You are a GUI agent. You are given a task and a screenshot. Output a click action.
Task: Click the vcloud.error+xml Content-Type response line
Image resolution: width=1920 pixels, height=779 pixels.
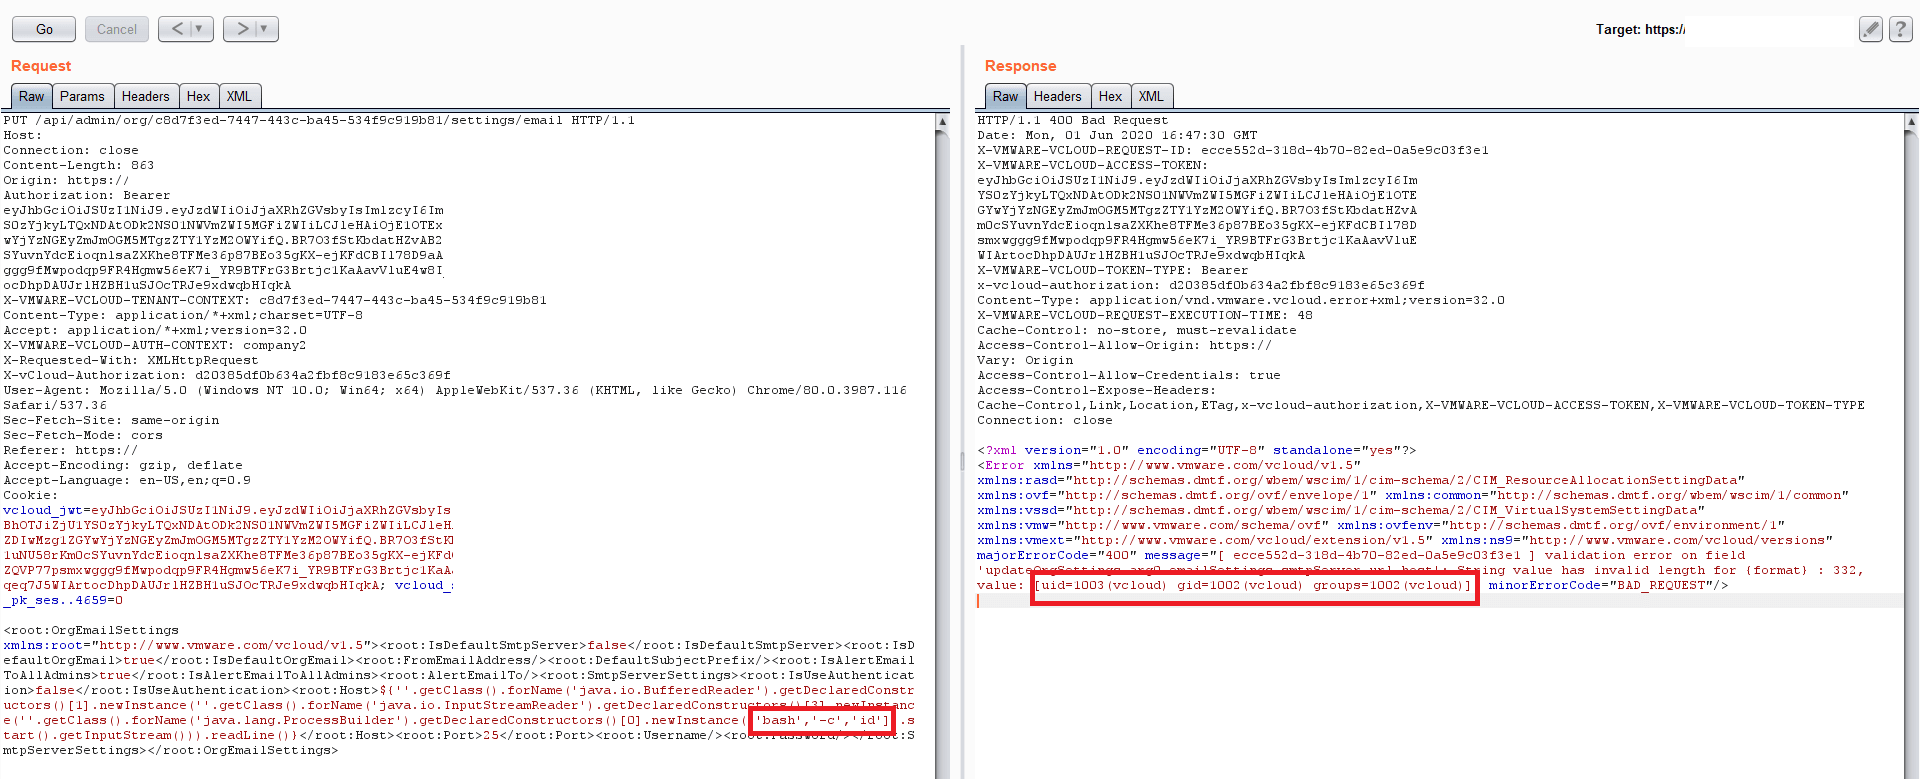coord(1241,300)
